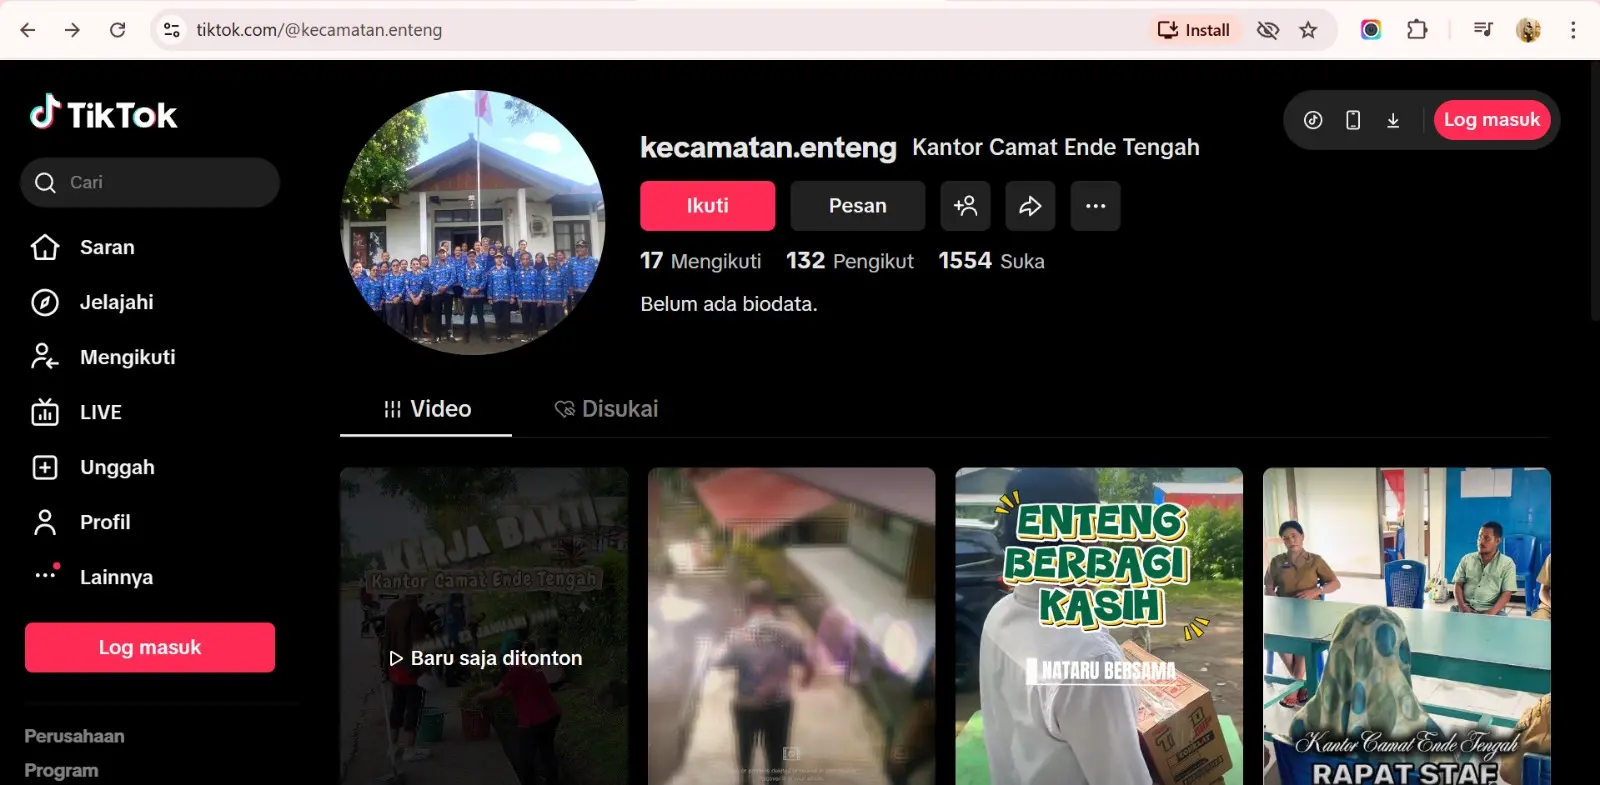Click top-right Log masuk button
1600x785 pixels.
[x=1492, y=120]
